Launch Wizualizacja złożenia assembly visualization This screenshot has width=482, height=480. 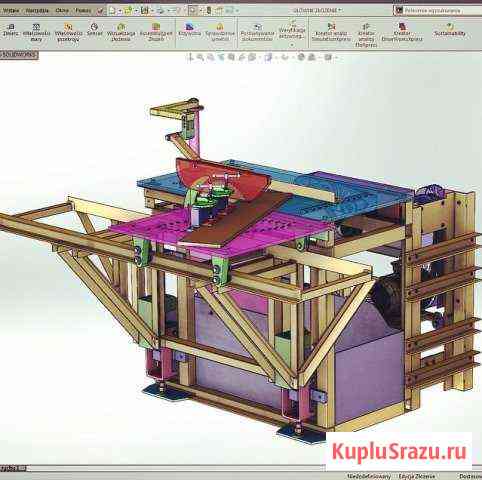tap(121, 32)
